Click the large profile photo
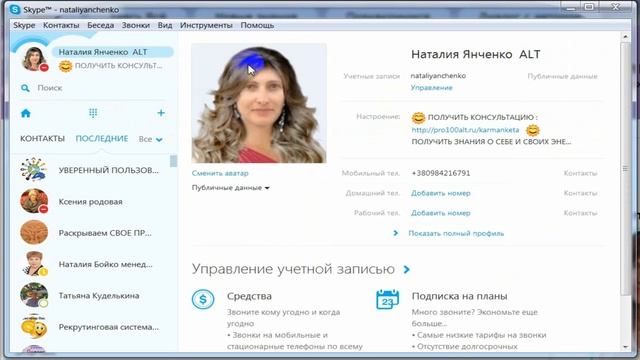 point(259,104)
